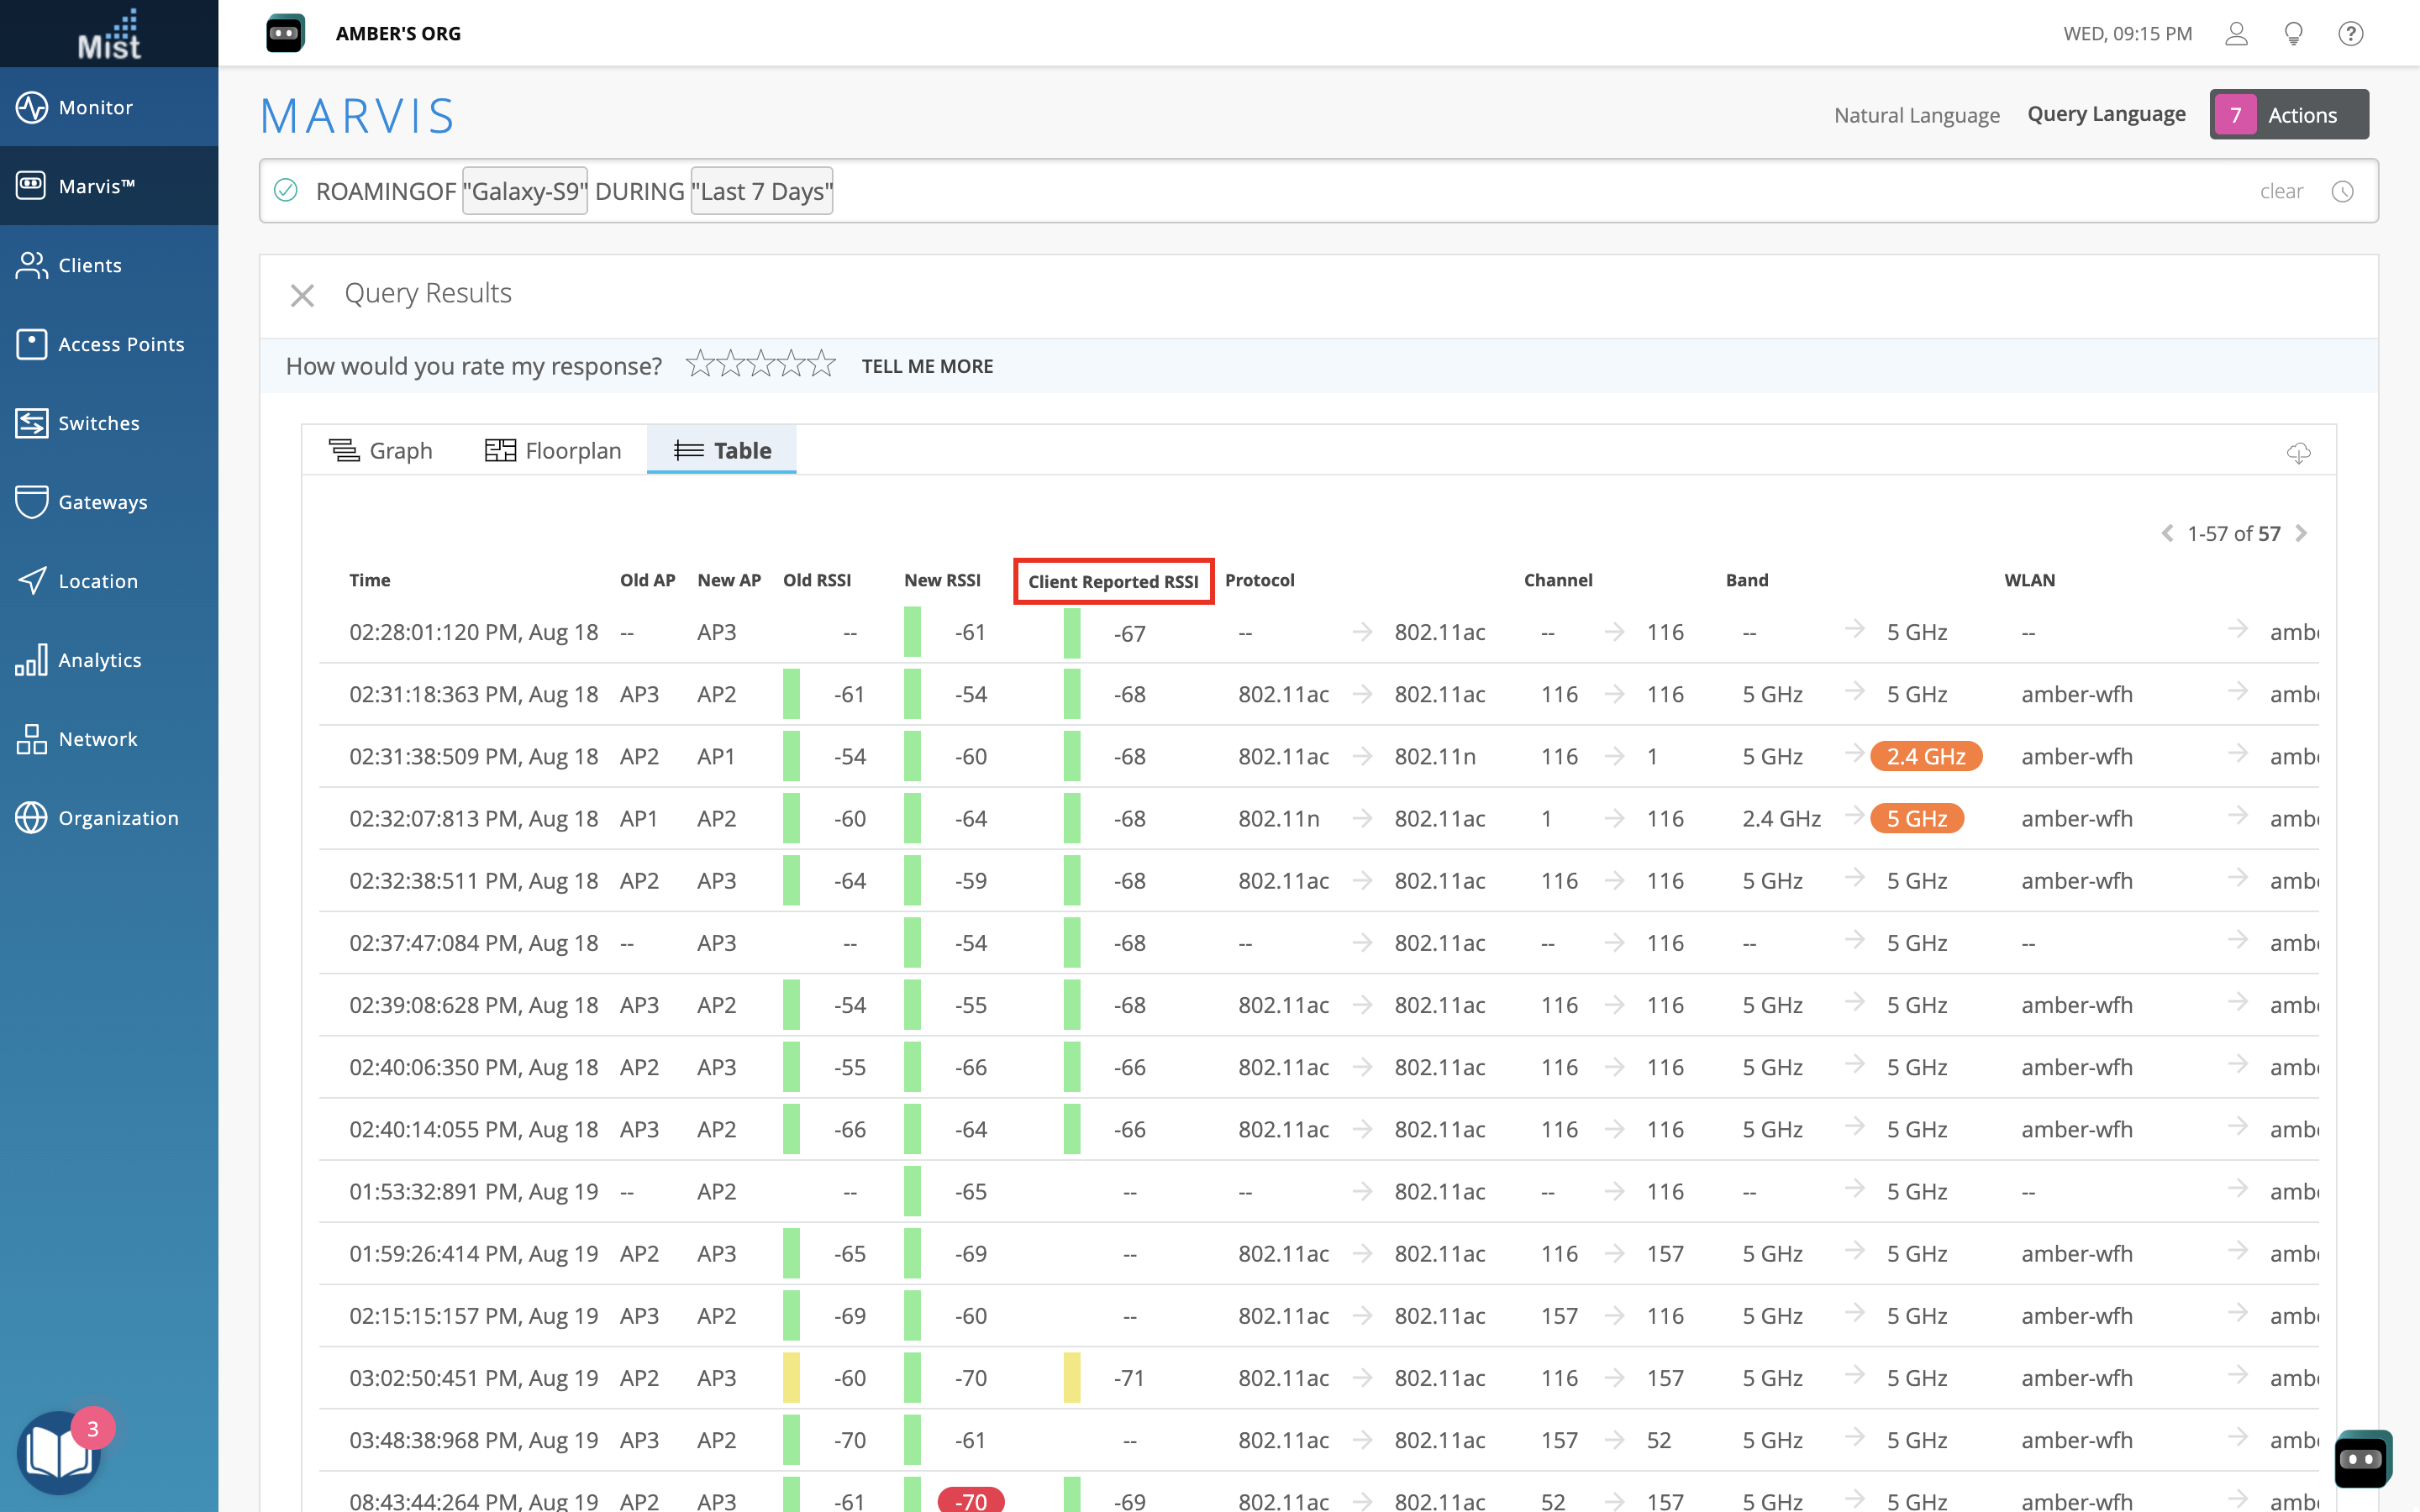2420x1512 pixels.
Task: Go to previous results page arrow
Action: 2167,533
